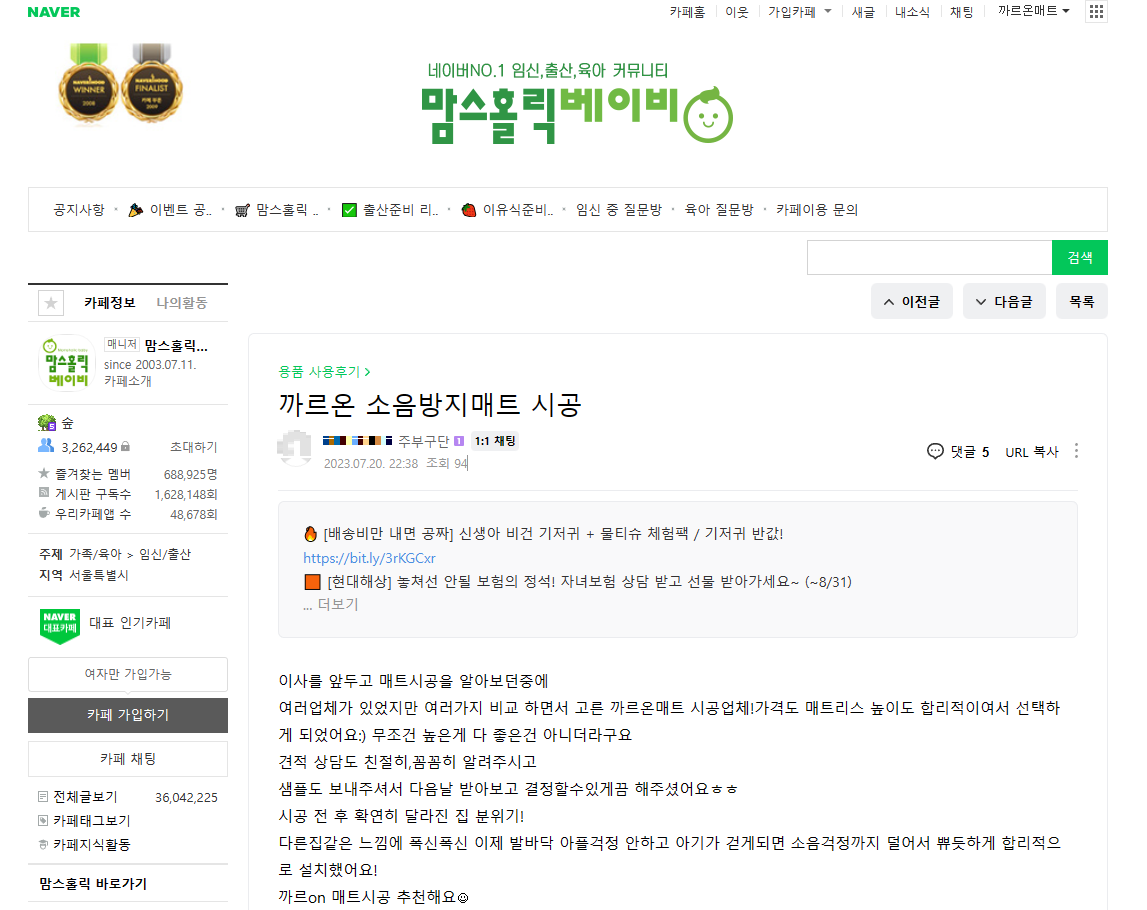Copy the post link with URL 복사
The image size is (1147, 910).
(x=1031, y=452)
